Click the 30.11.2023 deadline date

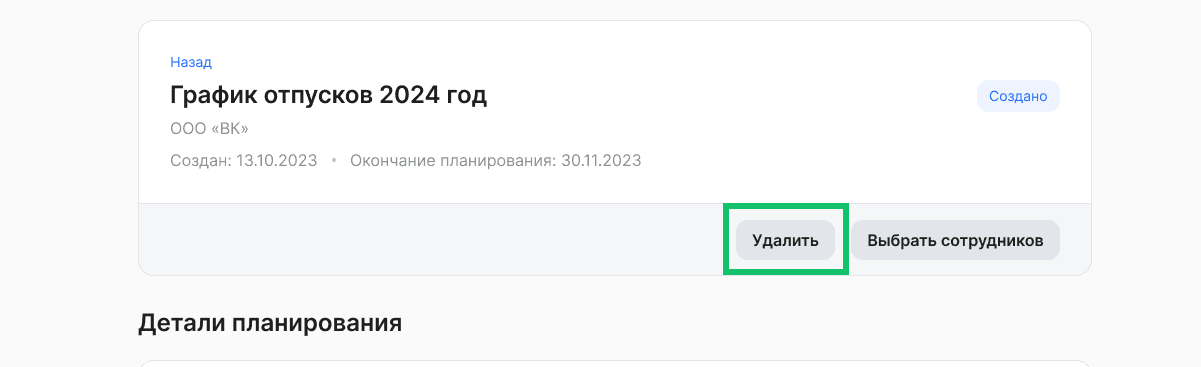pos(601,160)
